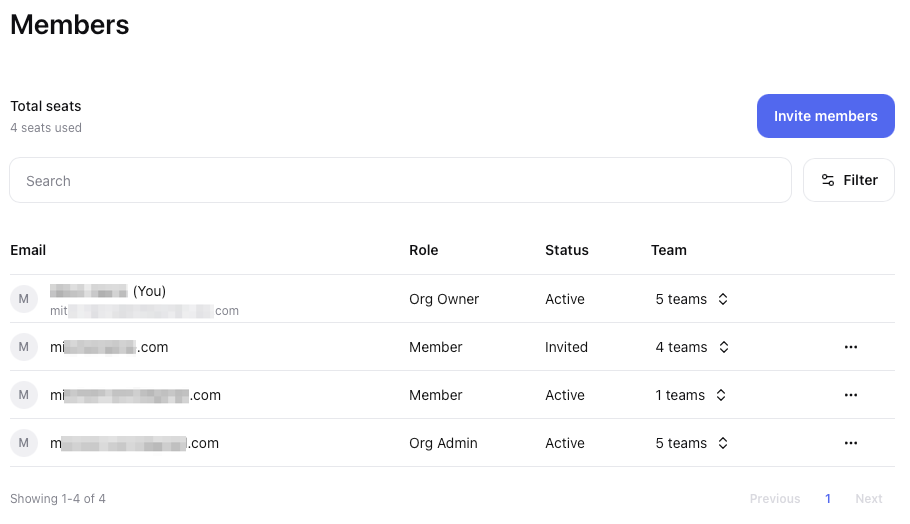
Task: Click the Invited status cell
Action: tap(566, 347)
